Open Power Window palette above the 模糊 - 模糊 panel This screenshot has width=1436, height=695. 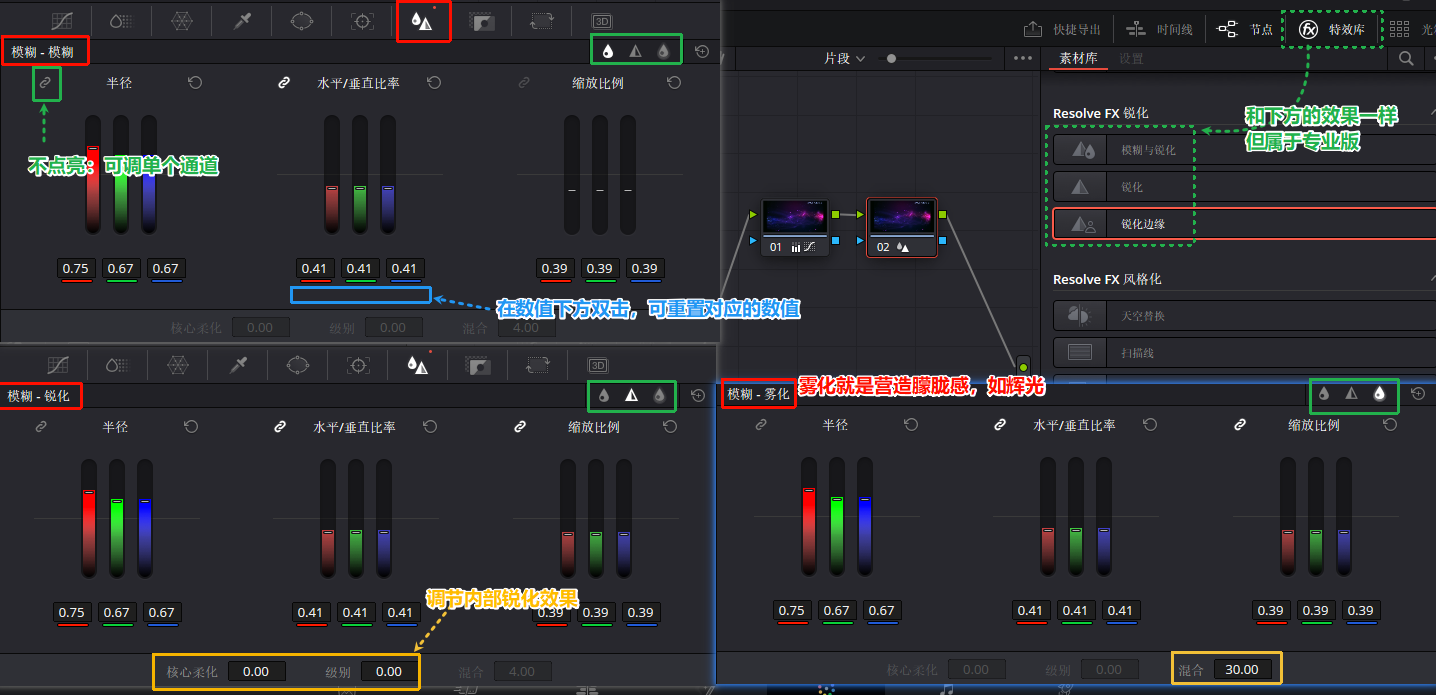coord(302,20)
